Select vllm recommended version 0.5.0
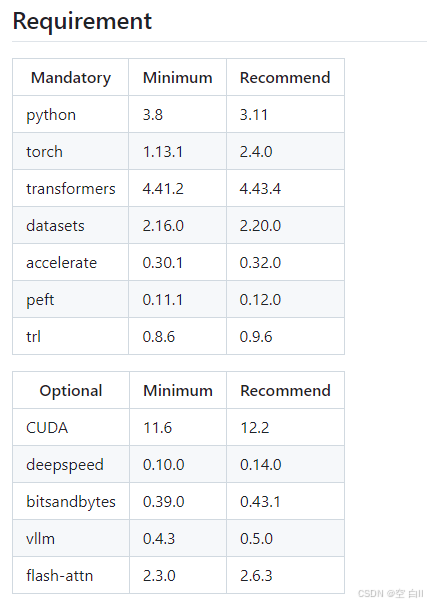 point(256,539)
